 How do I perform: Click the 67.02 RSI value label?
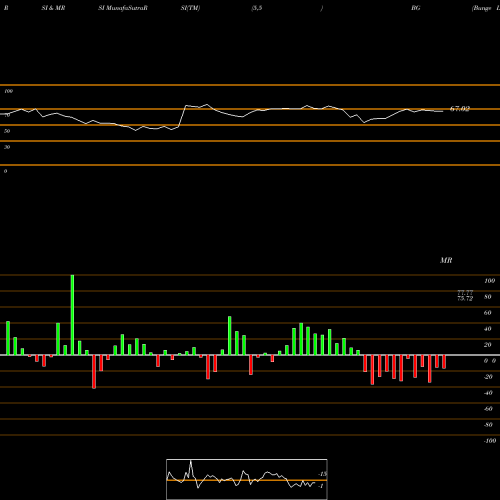coord(460,109)
